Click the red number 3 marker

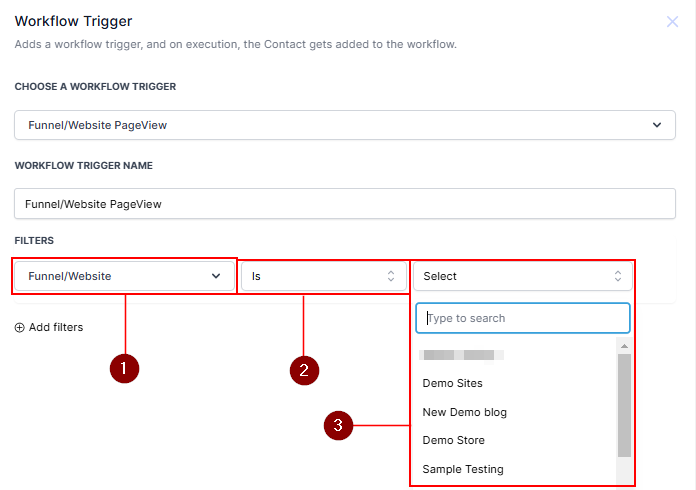click(339, 426)
